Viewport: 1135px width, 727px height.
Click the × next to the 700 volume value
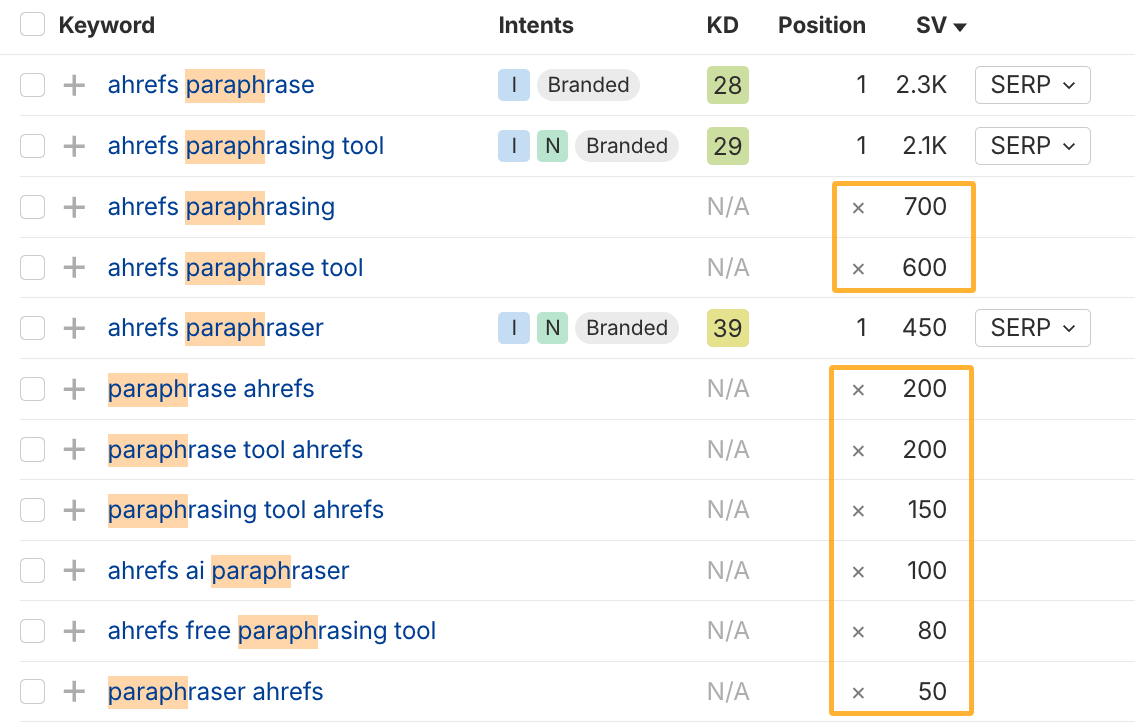point(858,207)
